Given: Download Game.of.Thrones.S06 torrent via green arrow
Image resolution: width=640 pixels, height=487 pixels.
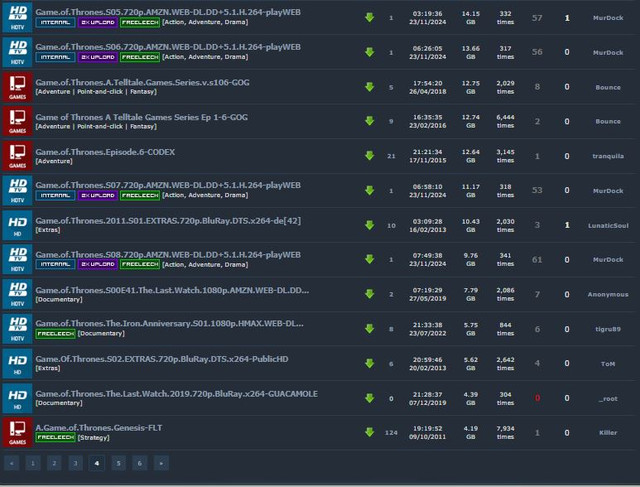Looking at the screenshot, I should [x=369, y=52].
